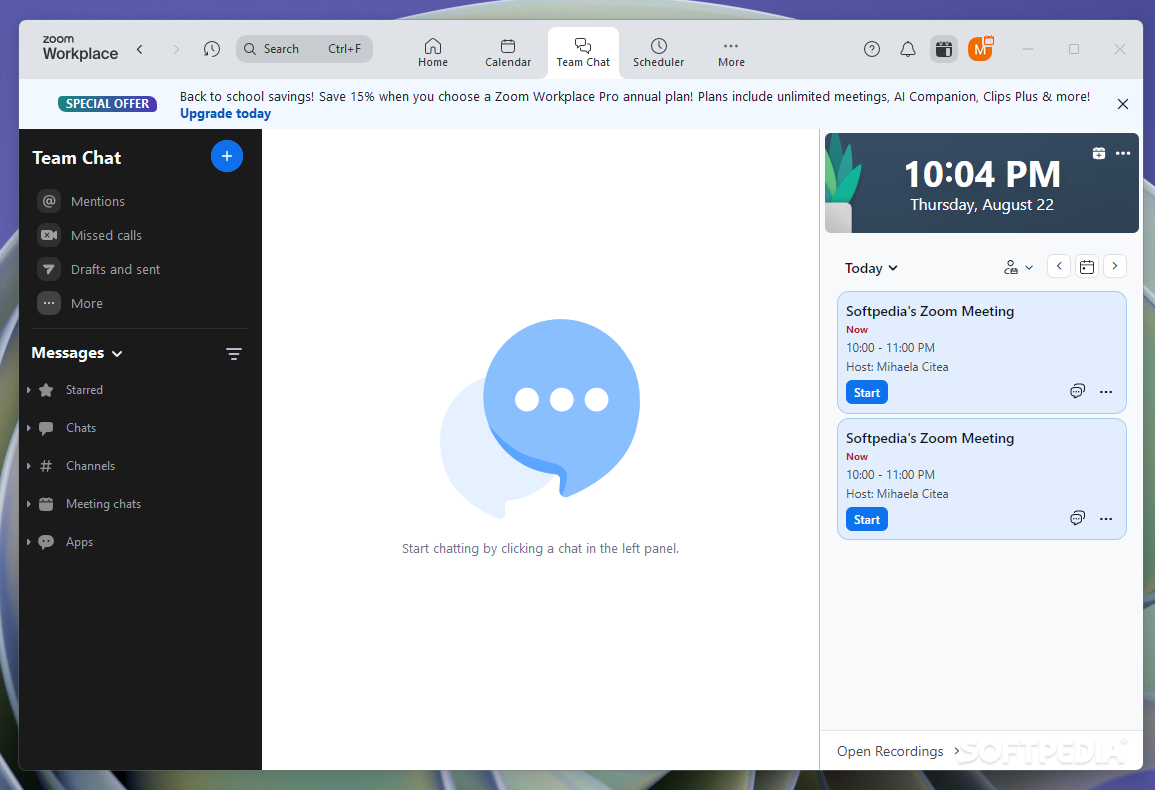Screen dimensions: 1155x790
Task: Open more options for second Softpedia's meeting
Action: (1106, 519)
